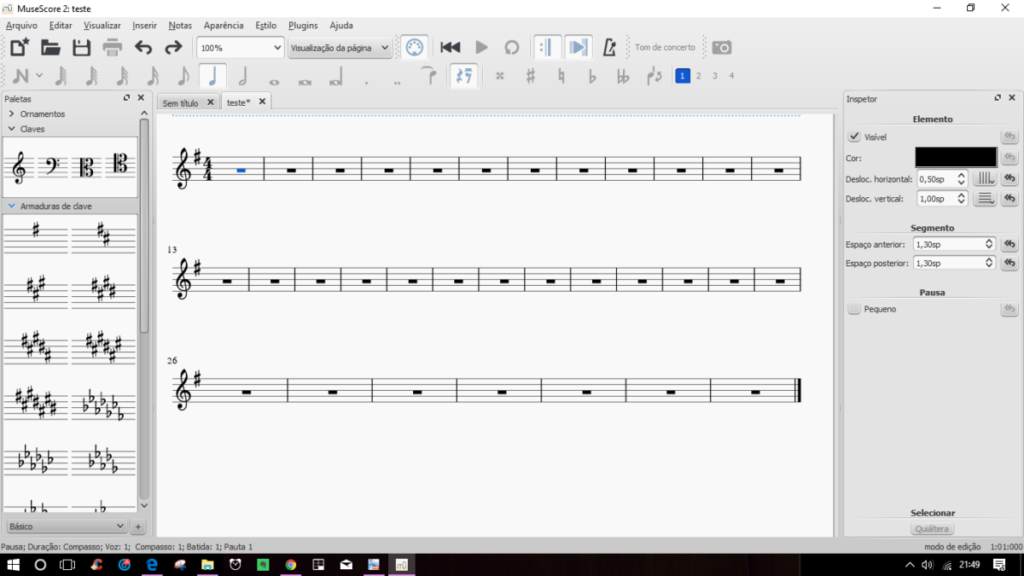Screen dimensions: 1024x576
Task: Toggle the metronome icon in the toolbar
Action: coord(610,47)
